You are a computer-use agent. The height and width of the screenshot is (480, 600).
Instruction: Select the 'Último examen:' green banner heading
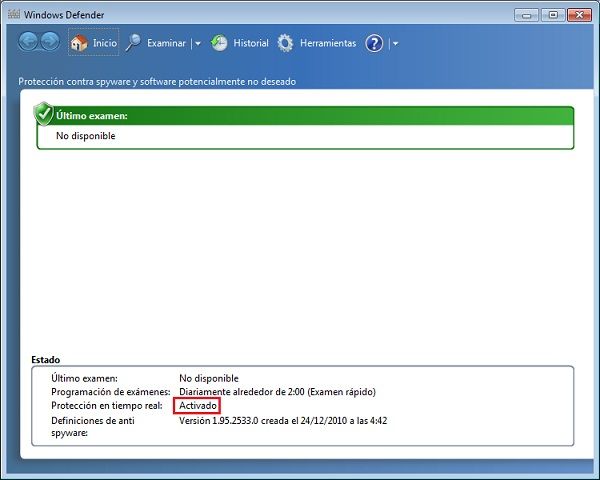(x=92, y=116)
